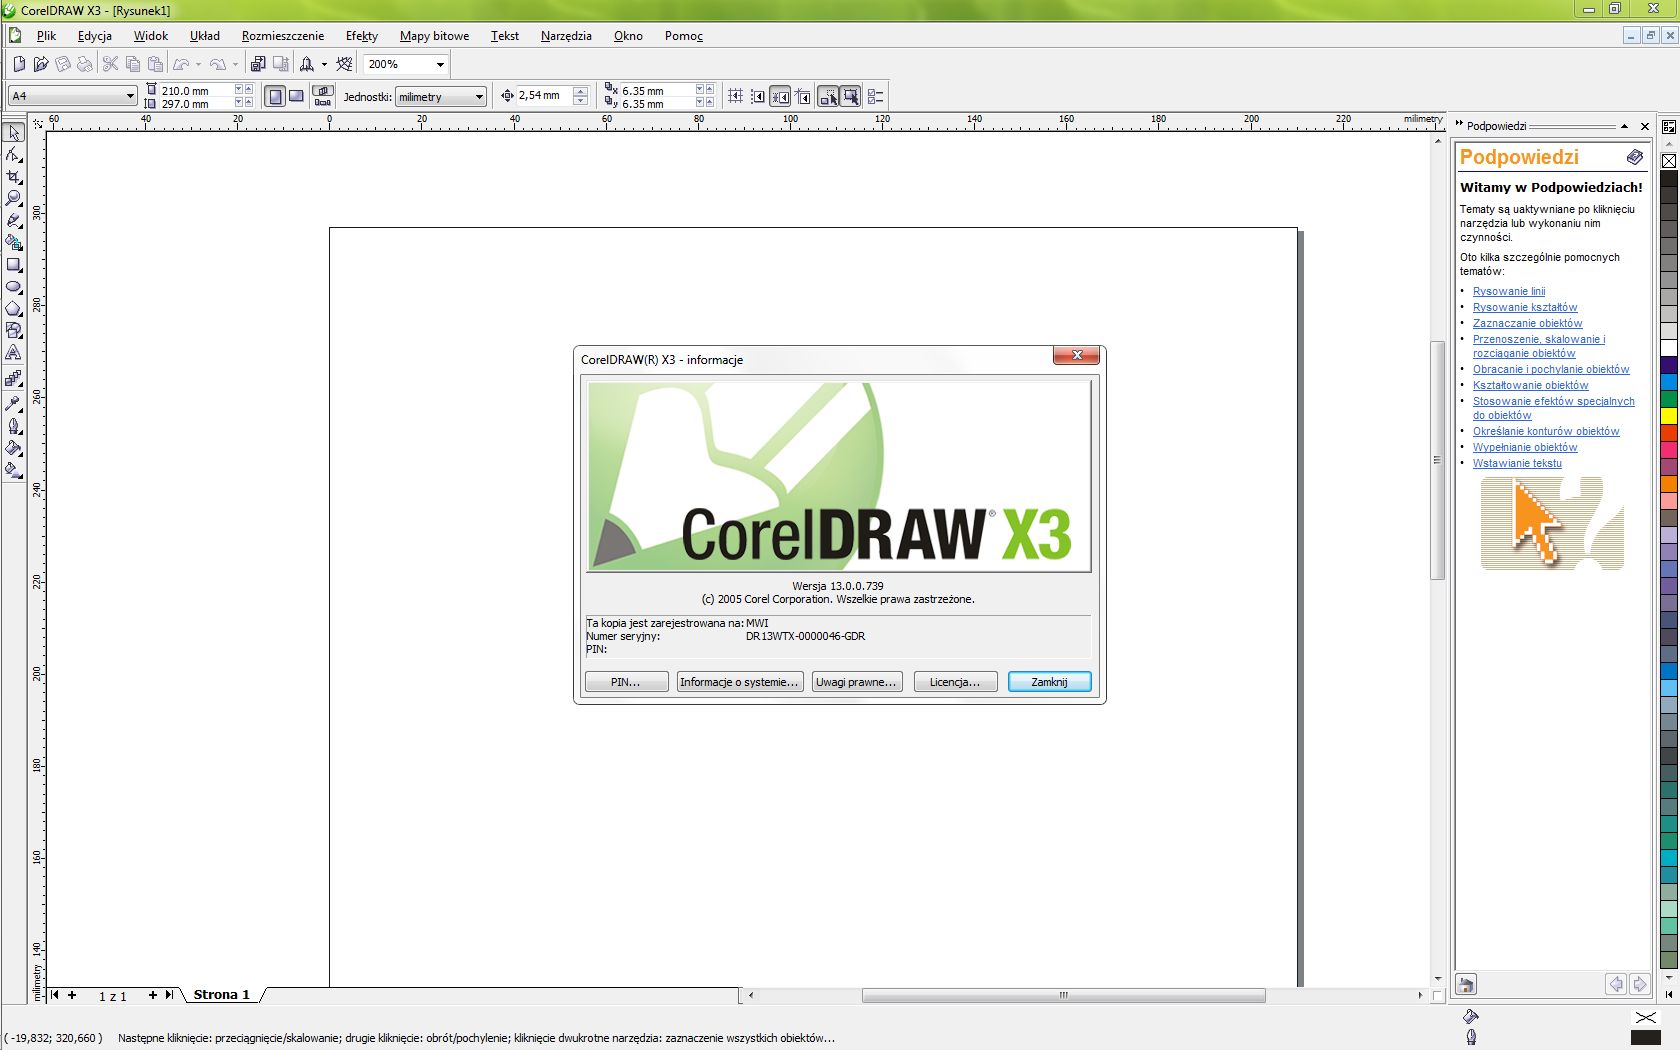Select the Smart Fill tool
The image size is (1680, 1050).
point(14,243)
